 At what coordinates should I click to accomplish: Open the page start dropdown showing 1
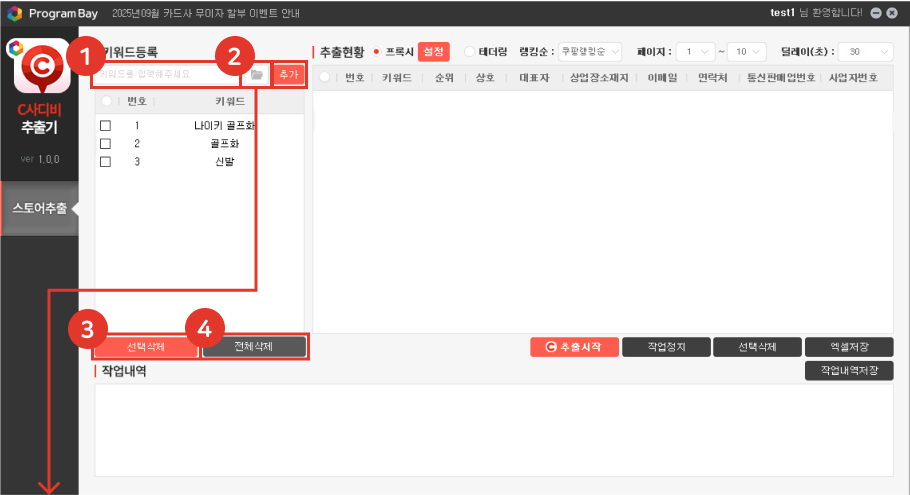[x=695, y=52]
